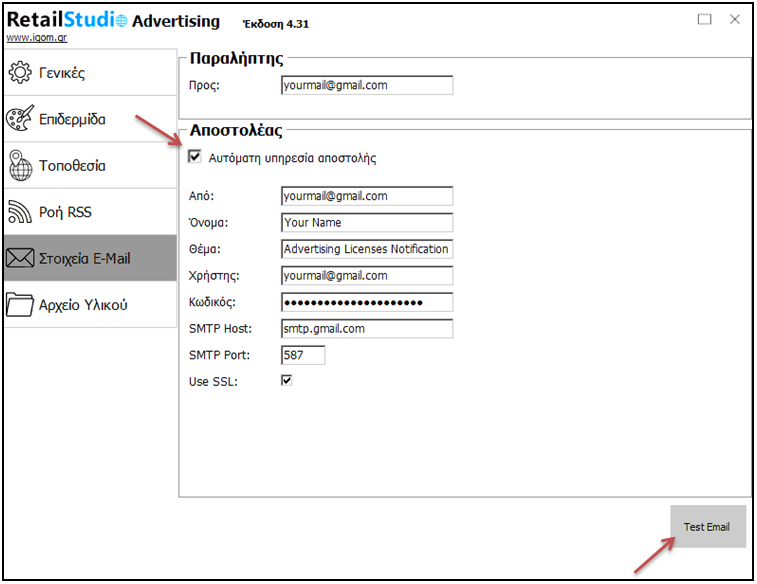
Task: Click the folder icon for Αρχείο Υλικού
Action: [x=20, y=305]
